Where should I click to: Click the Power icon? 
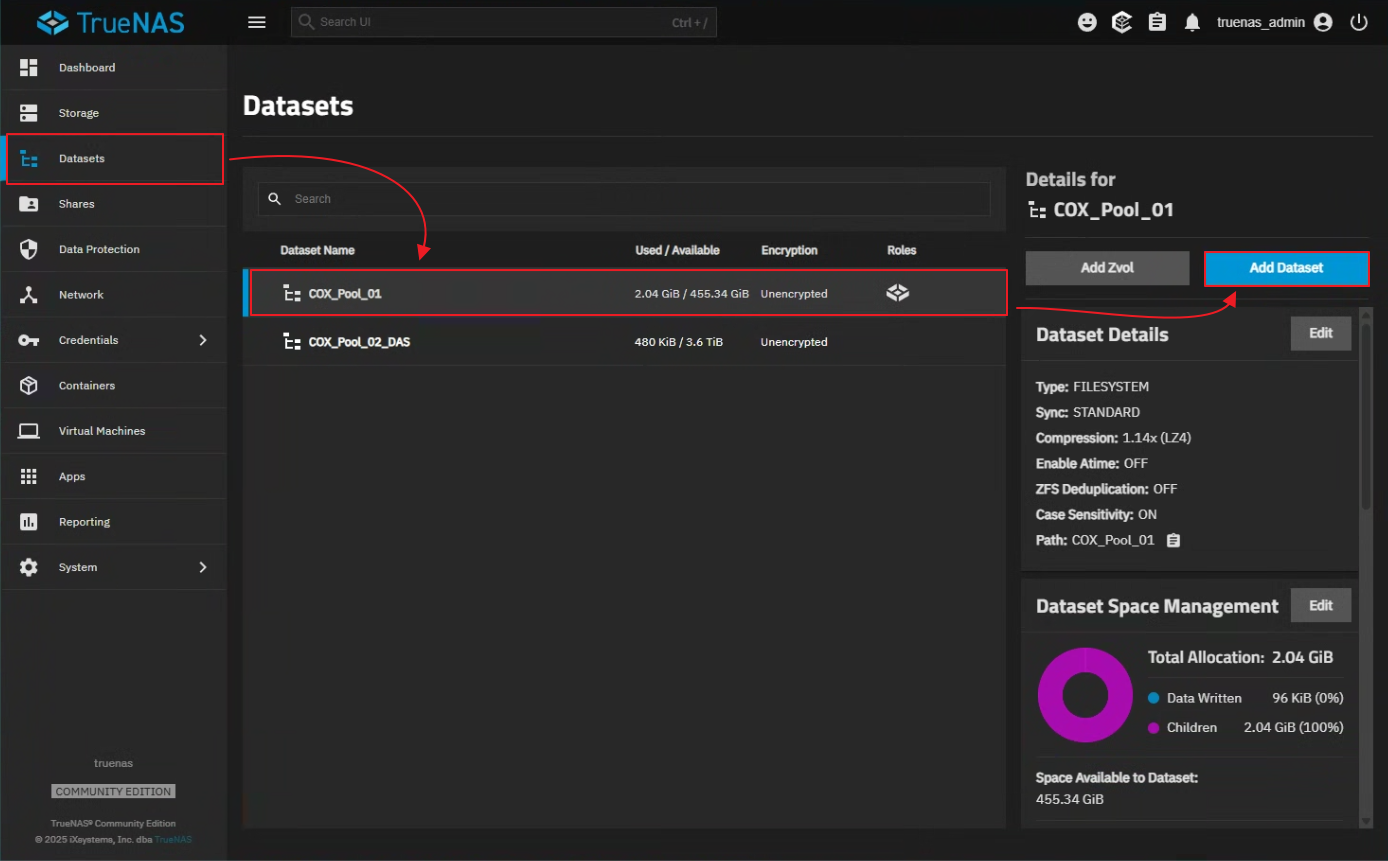[x=1358, y=22]
